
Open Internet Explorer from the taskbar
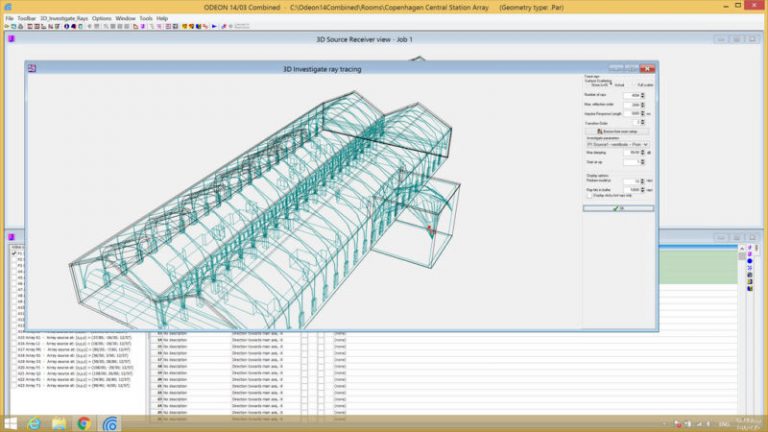click(x=34, y=423)
